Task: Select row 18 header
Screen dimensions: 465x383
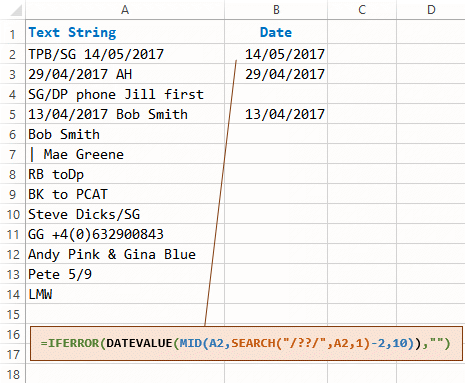Action: click(x=13, y=374)
